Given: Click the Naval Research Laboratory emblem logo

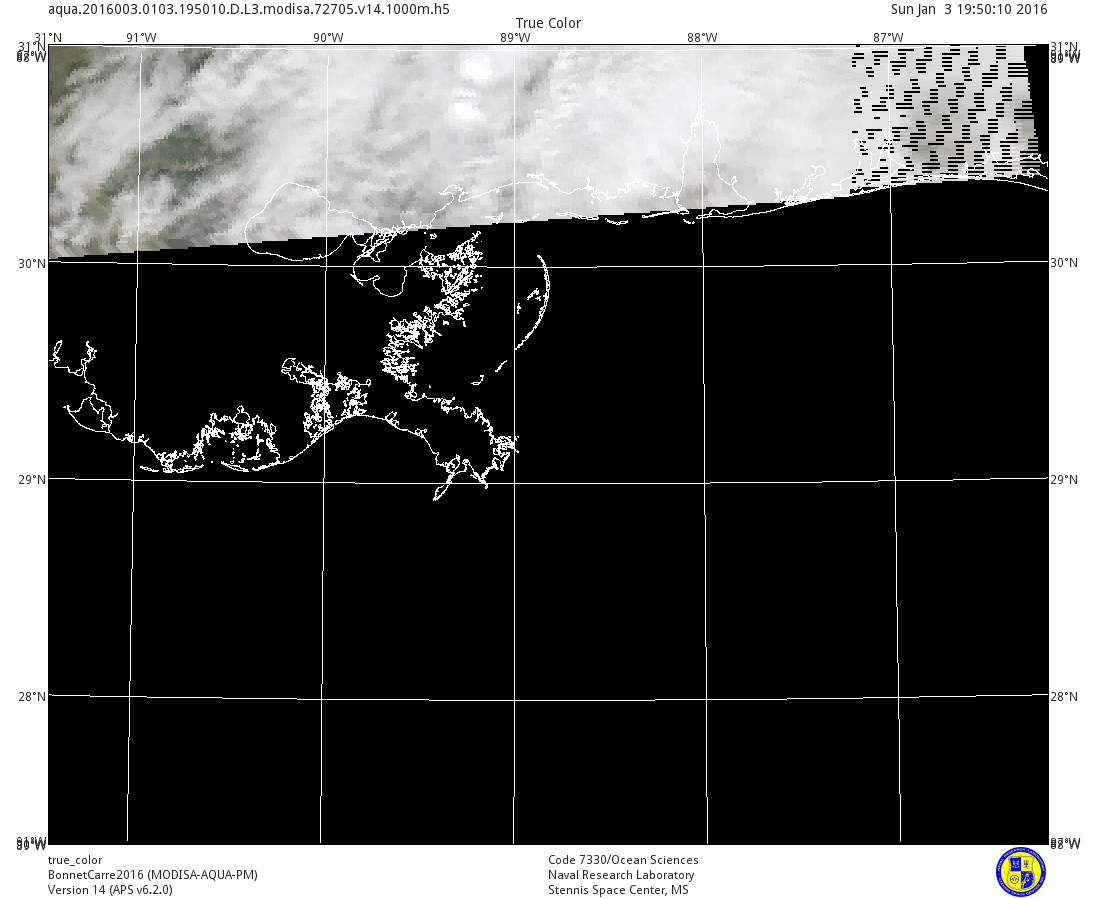Looking at the screenshot, I should tap(1020, 871).
